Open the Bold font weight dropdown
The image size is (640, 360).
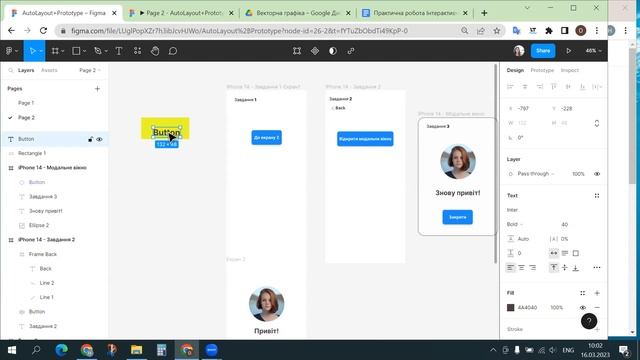(515, 224)
